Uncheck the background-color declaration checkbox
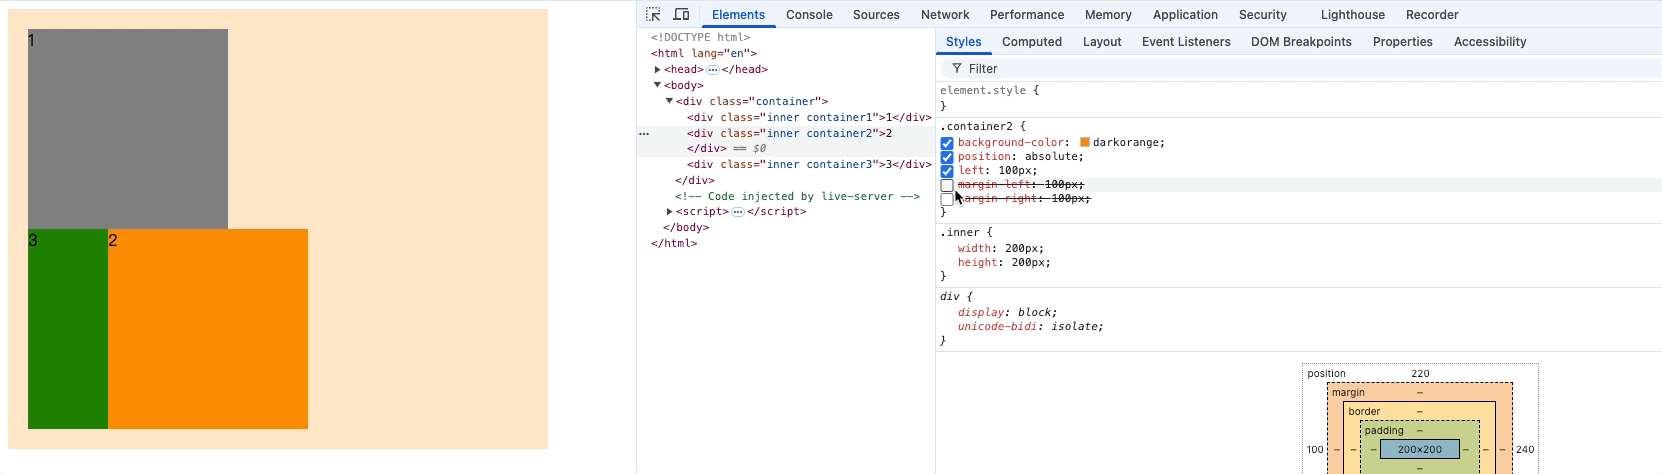Image resolution: width=1662 pixels, height=474 pixels. [x=947, y=143]
